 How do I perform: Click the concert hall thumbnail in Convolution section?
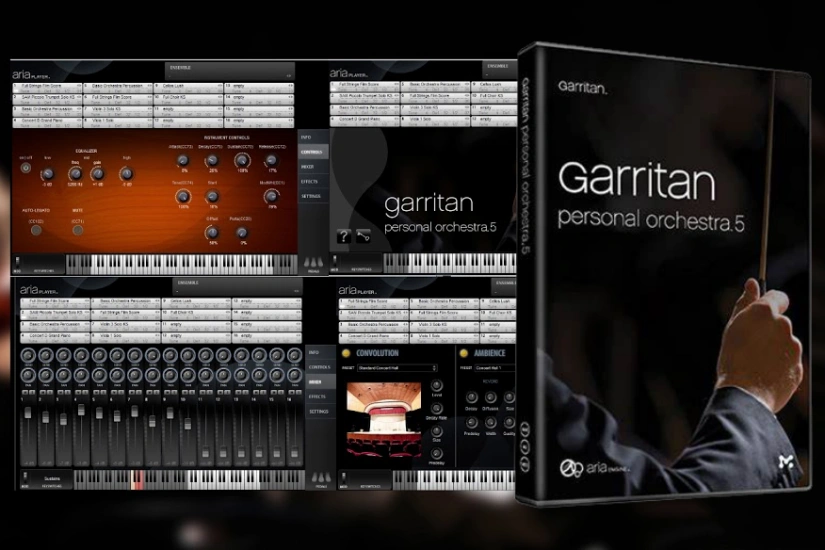pyautogui.click(x=384, y=420)
